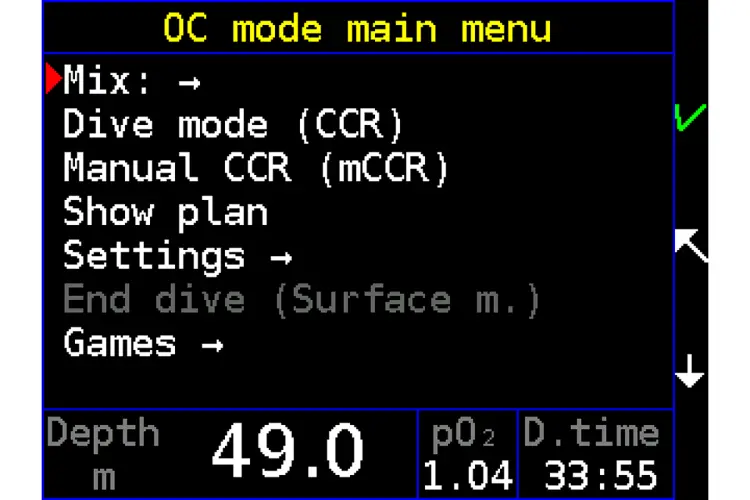Select the Mix: menu entry text
This screenshot has width=750, height=500.
click(x=108, y=82)
